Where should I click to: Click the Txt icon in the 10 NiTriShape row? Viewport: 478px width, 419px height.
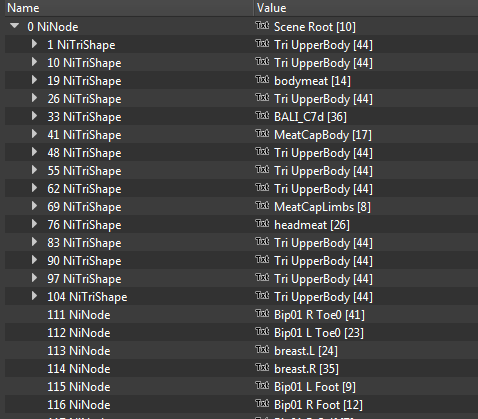(262, 62)
